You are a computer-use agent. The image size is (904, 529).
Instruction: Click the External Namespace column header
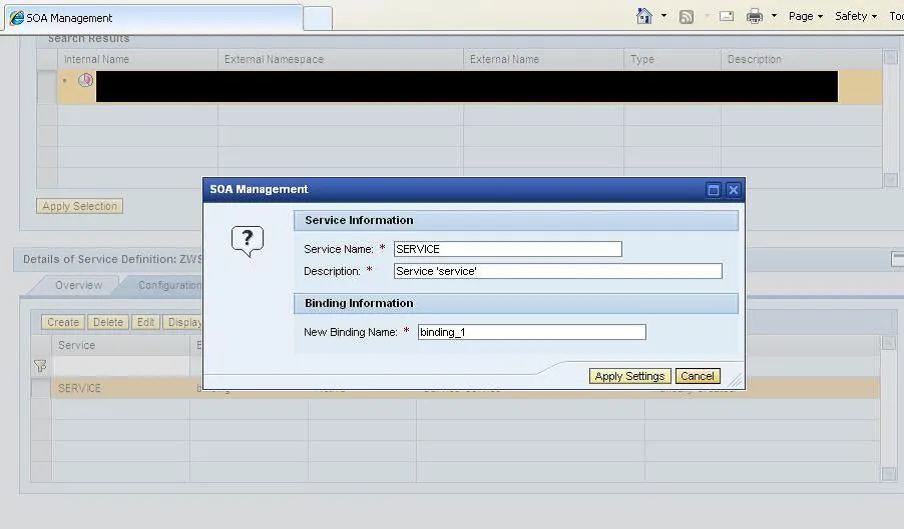[340, 59]
